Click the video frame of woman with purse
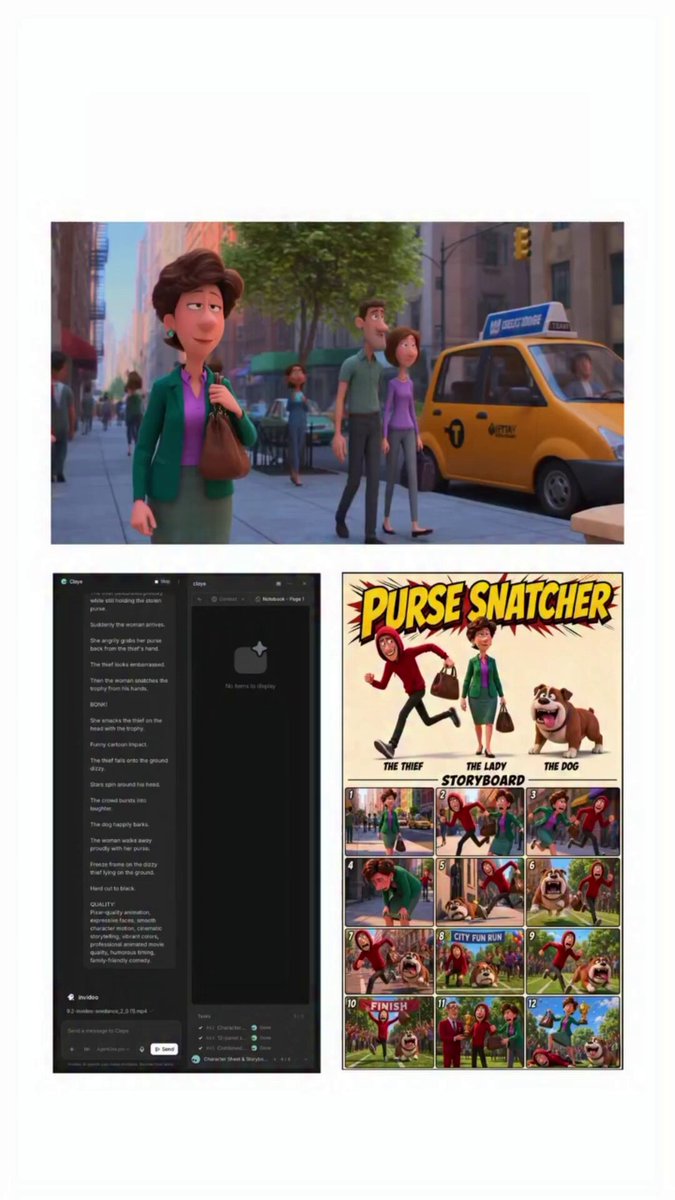 coord(337,383)
